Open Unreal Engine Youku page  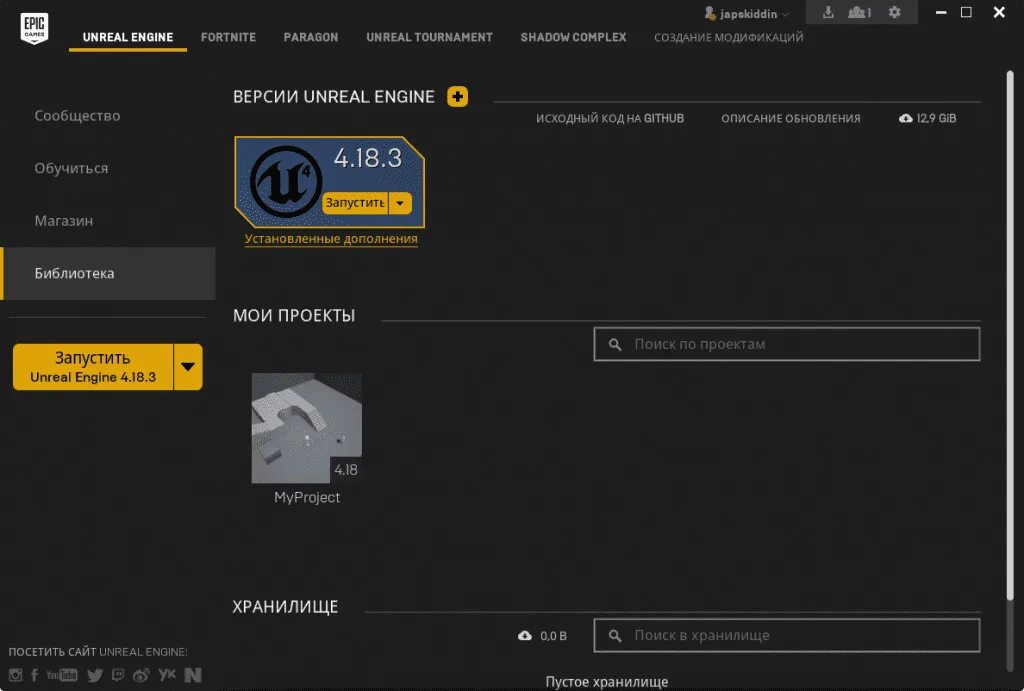coord(167,674)
